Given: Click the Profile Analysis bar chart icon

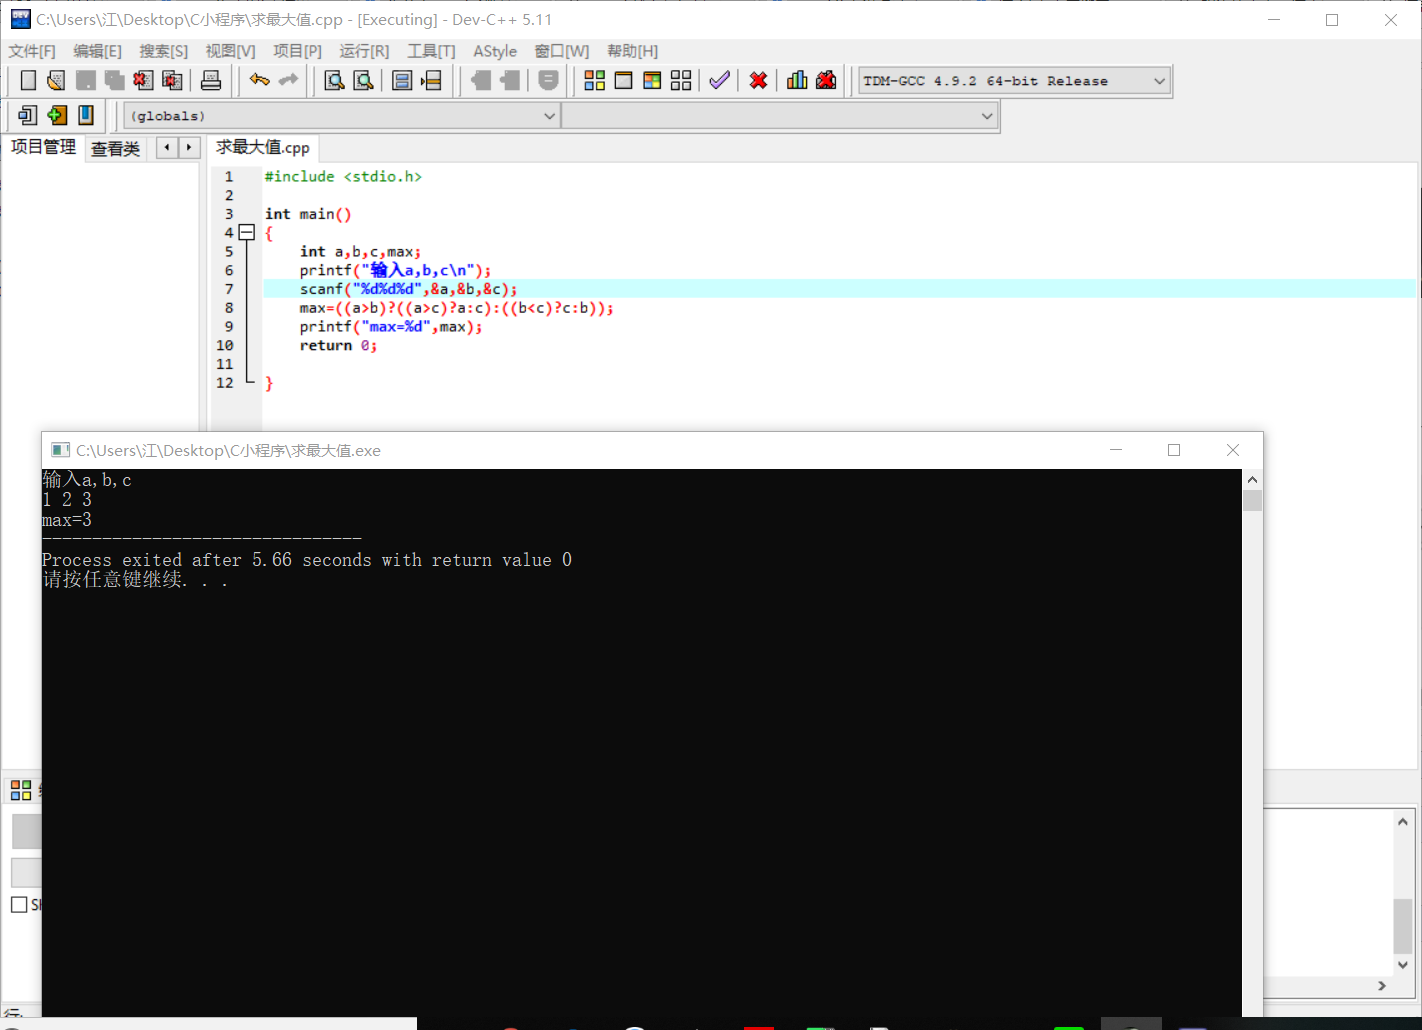Looking at the screenshot, I should [x=797, y=81].
